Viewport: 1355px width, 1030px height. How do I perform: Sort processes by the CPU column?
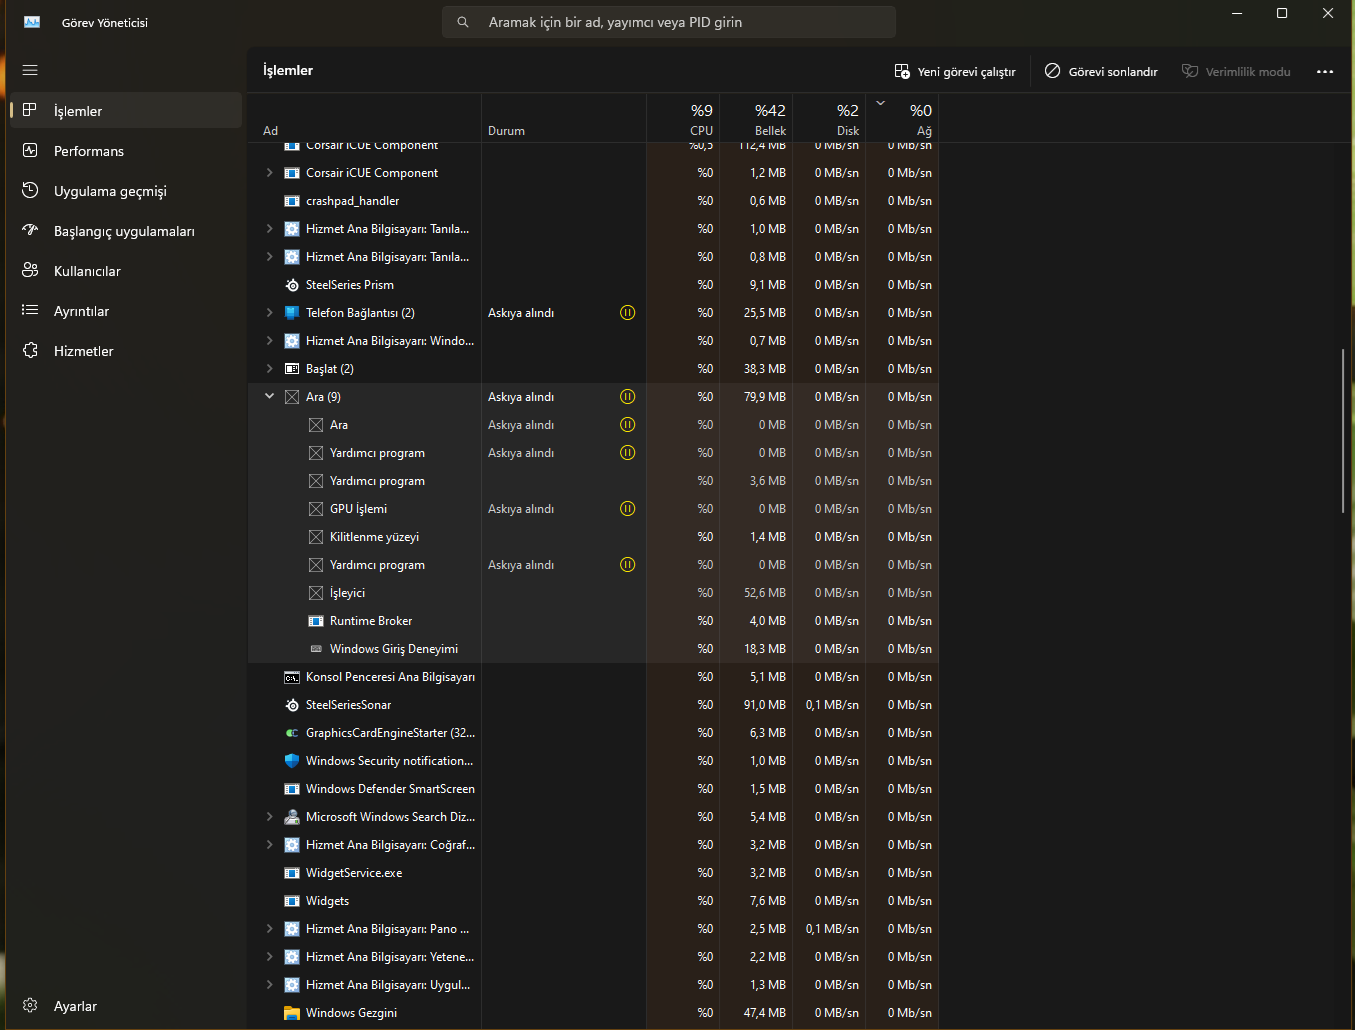click(683, 119)
